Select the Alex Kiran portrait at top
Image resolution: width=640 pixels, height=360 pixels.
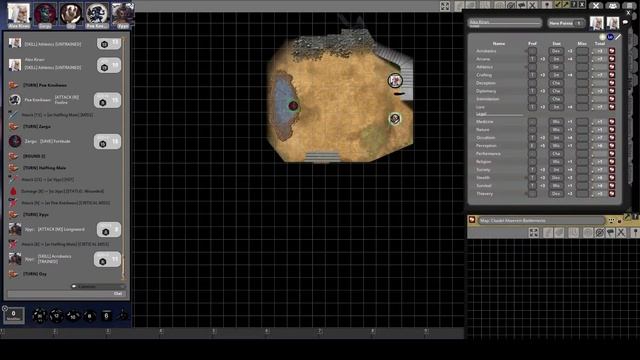point(19,15)
